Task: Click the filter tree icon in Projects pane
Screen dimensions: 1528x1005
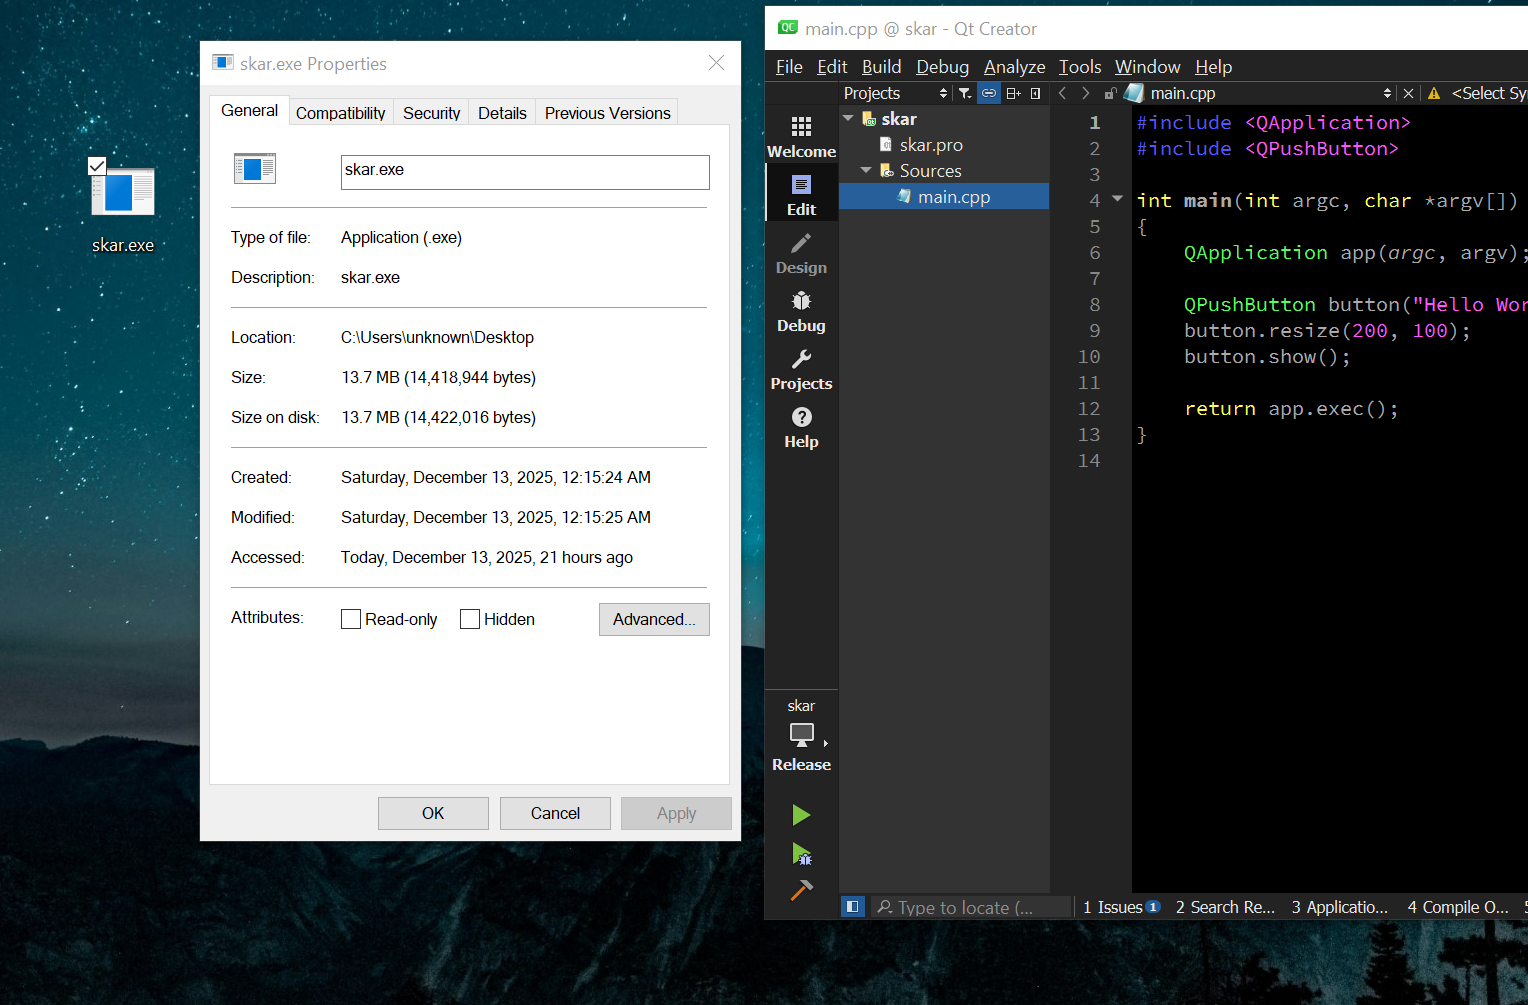Action: [965, 93]
